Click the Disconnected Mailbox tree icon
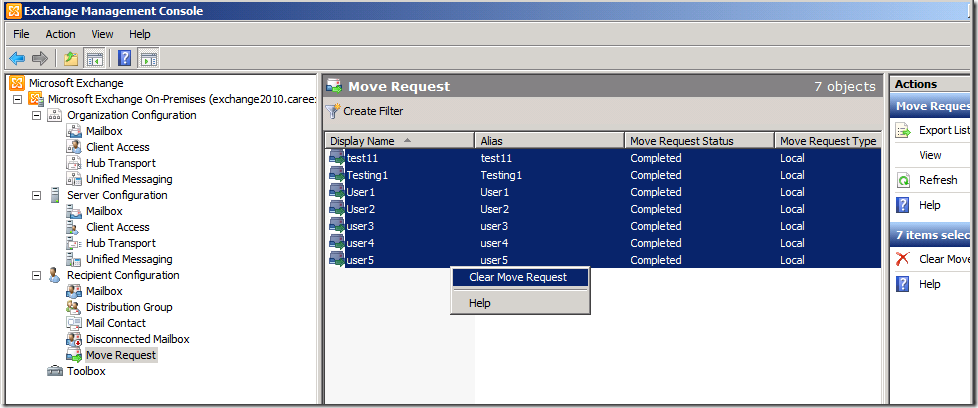 (74, 339)
